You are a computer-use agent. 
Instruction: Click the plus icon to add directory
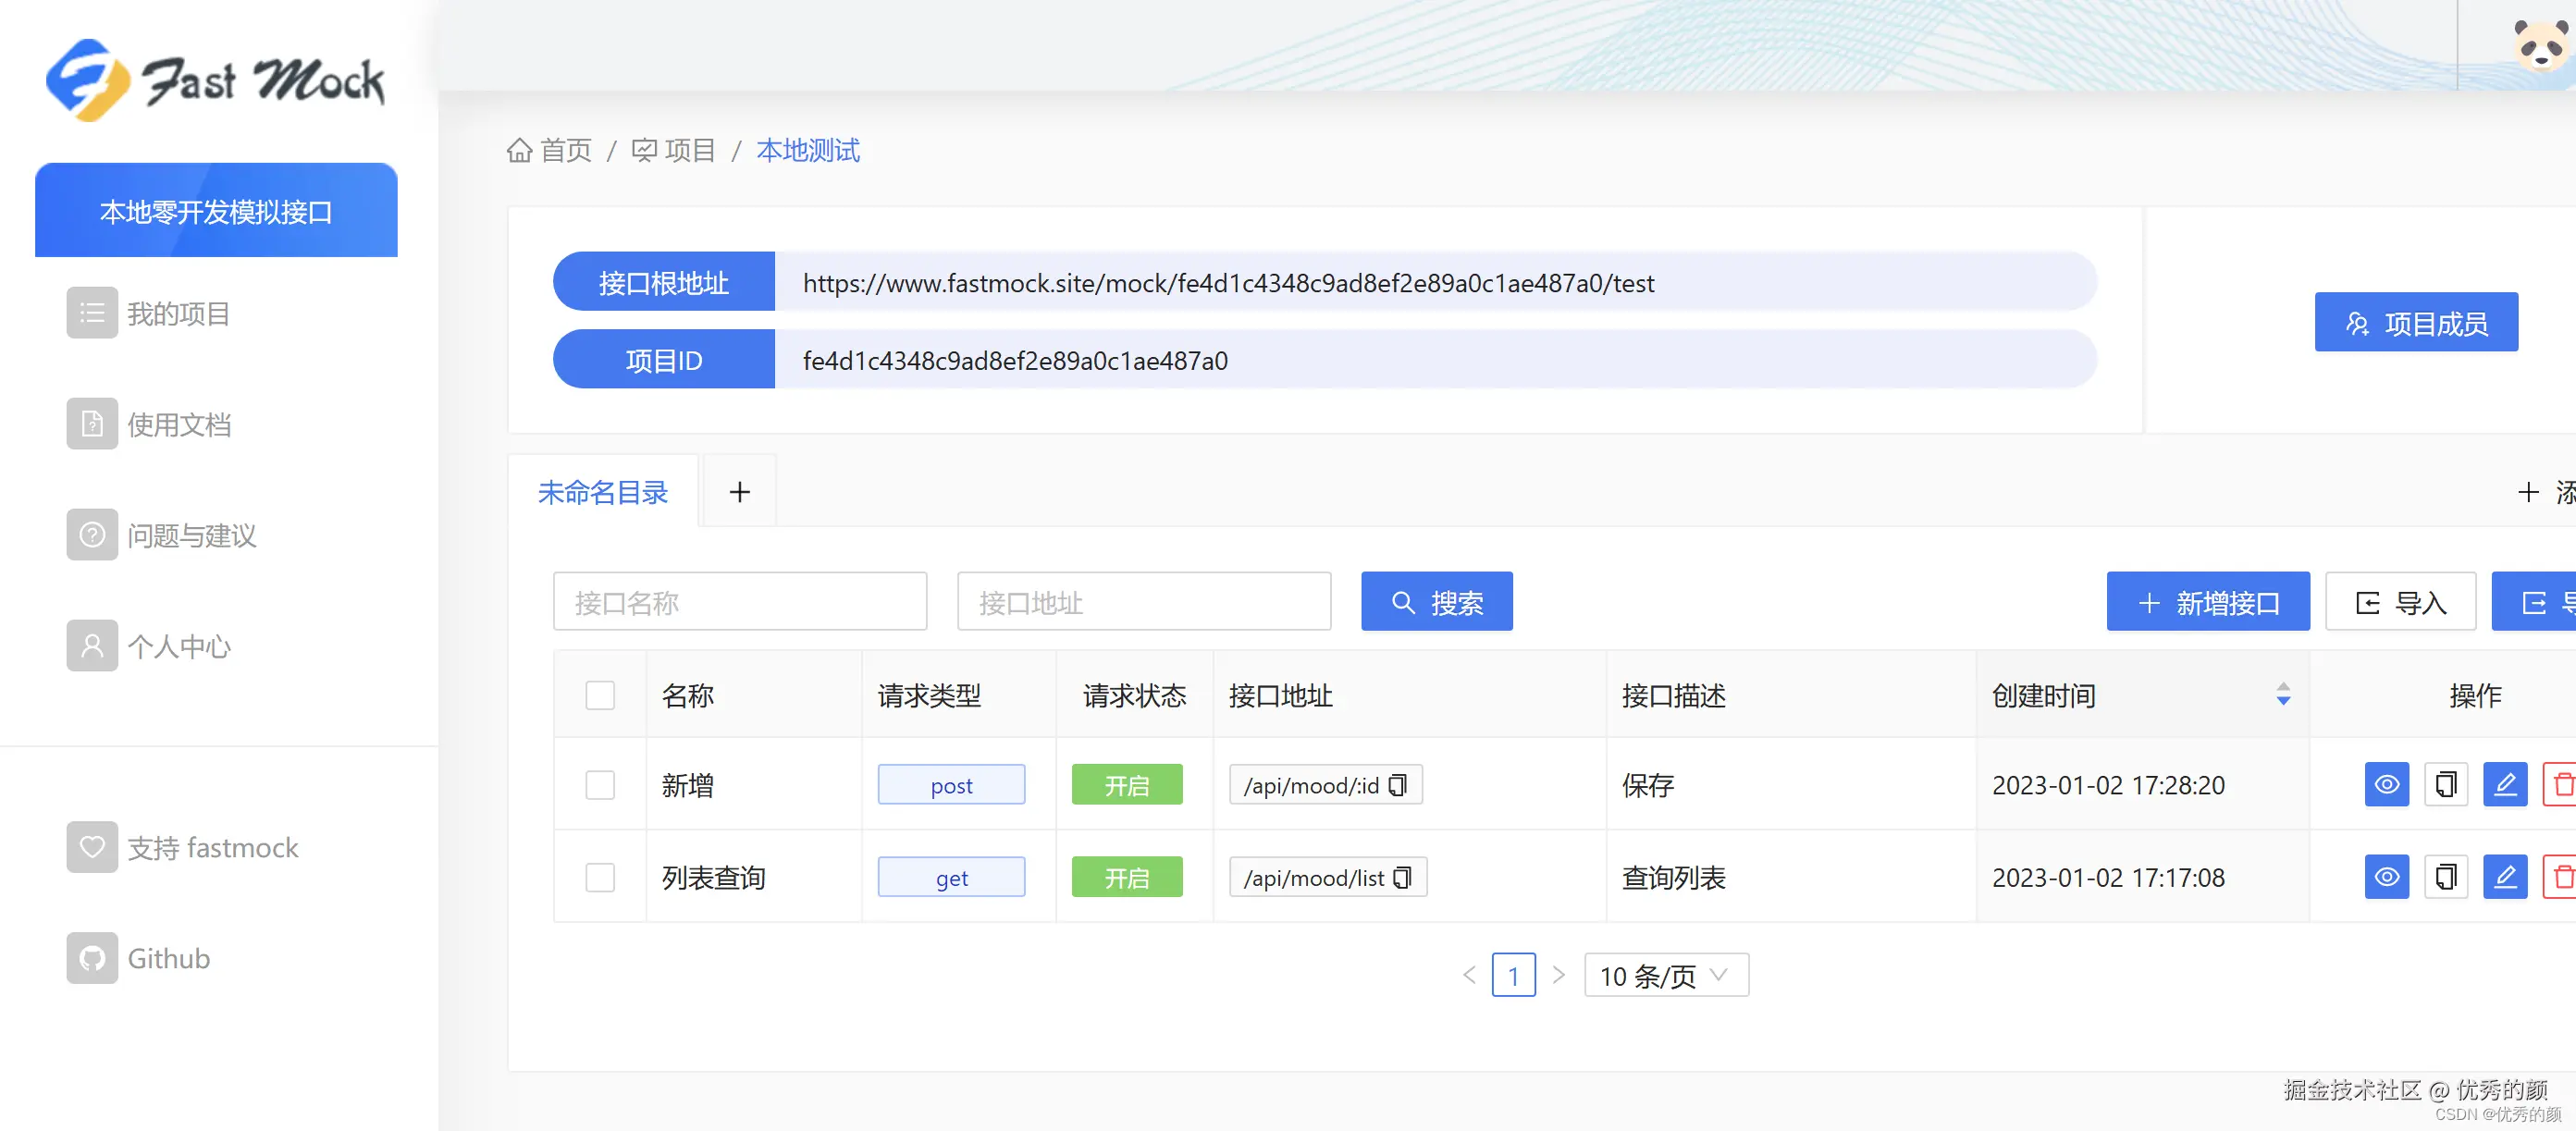739,492
